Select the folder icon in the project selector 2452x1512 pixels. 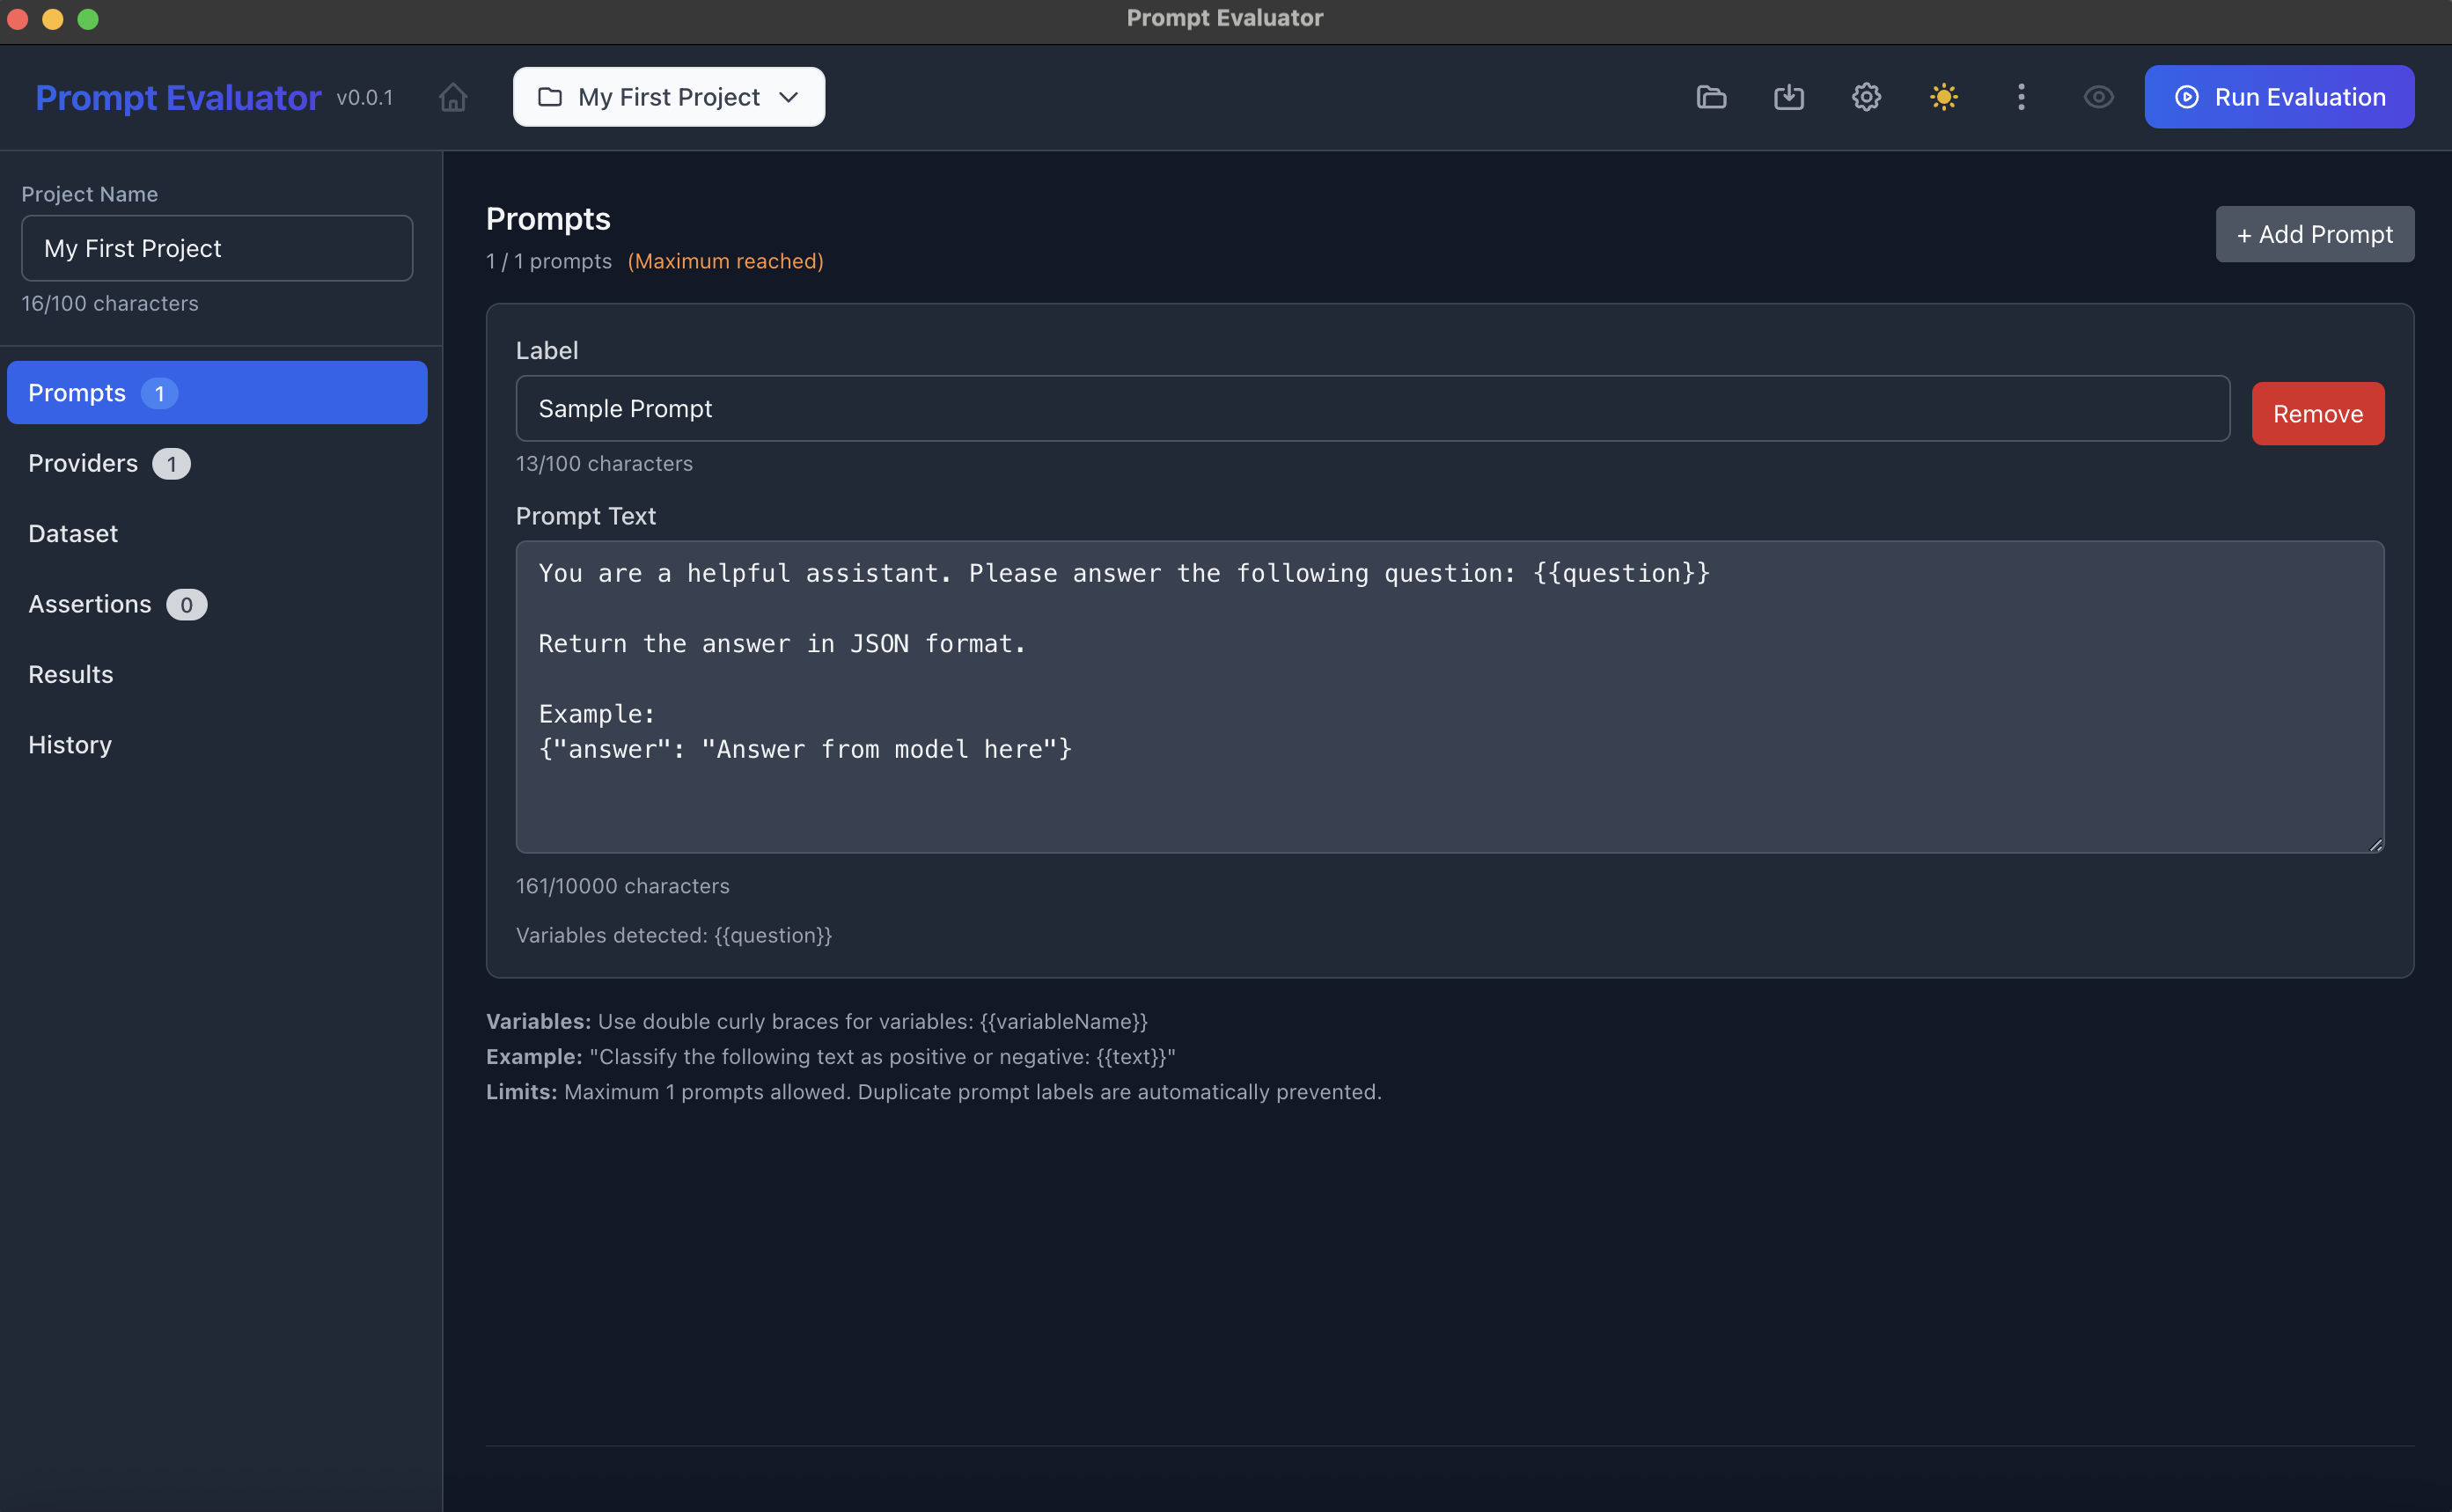pos(550,96)
